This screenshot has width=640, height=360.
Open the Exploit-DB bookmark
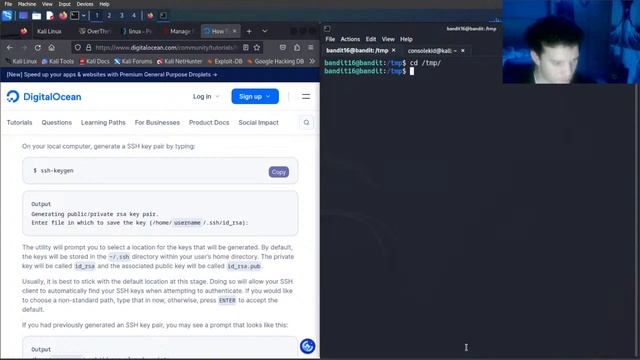pyautogui.click(x=225, y=61)
